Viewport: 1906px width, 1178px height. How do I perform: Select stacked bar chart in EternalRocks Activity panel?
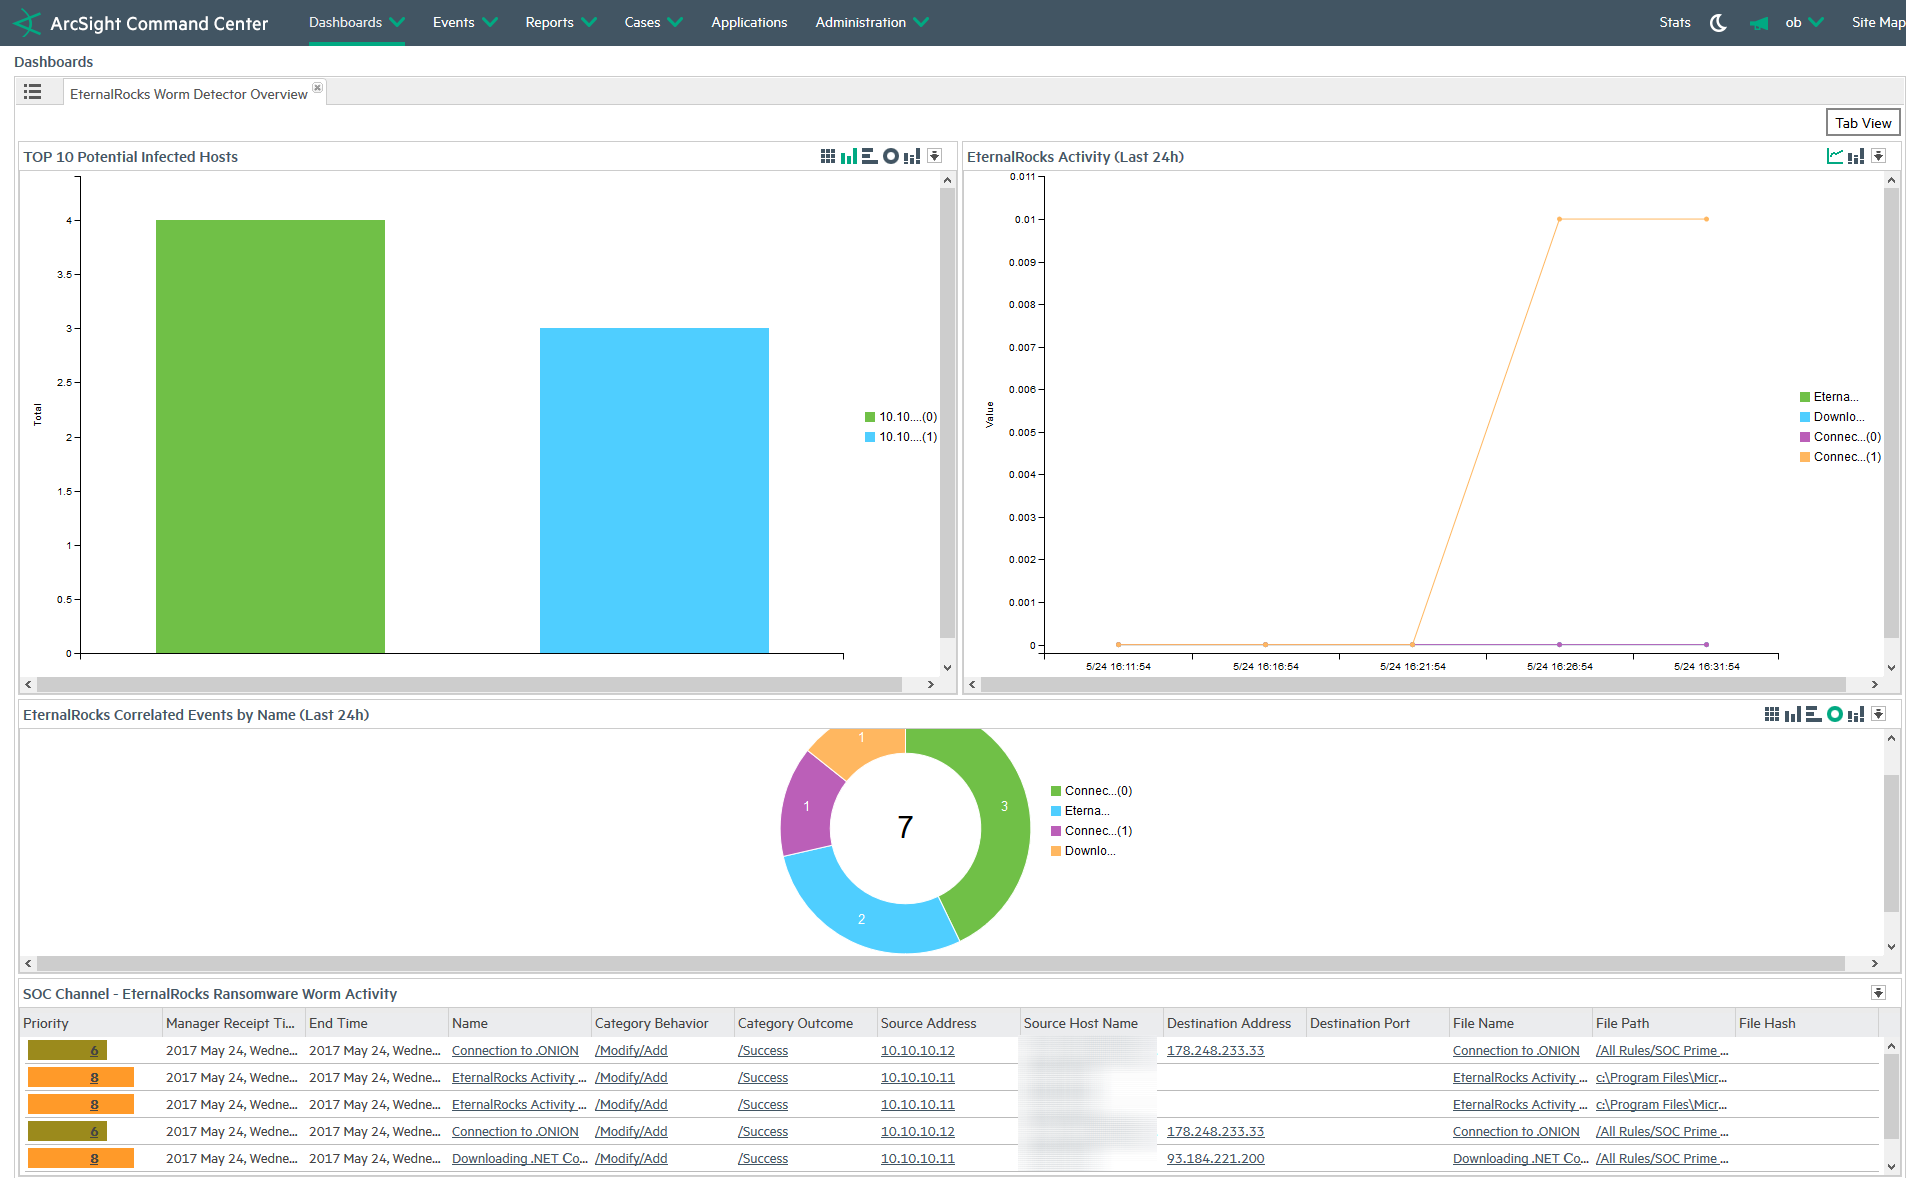tap(1856, 156)
